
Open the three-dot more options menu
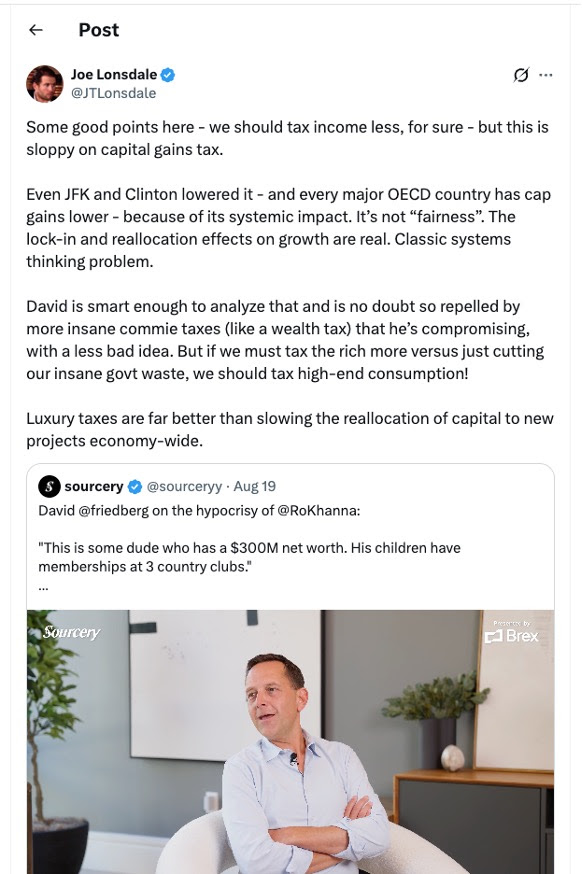(x=546, y=75)
